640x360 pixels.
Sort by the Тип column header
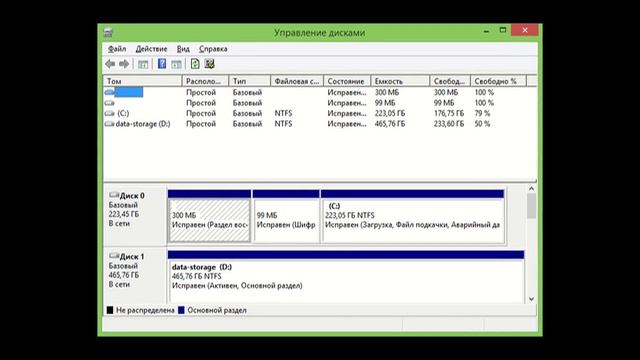pos(250,81)
